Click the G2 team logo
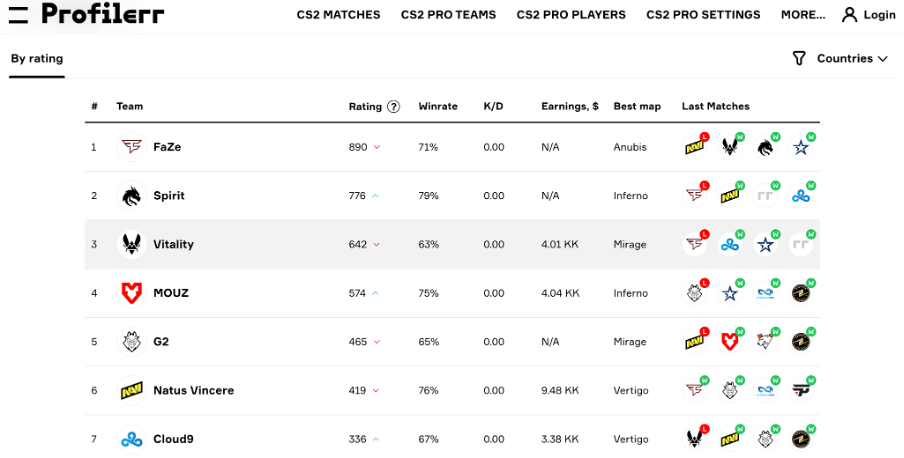 point(131,341)
